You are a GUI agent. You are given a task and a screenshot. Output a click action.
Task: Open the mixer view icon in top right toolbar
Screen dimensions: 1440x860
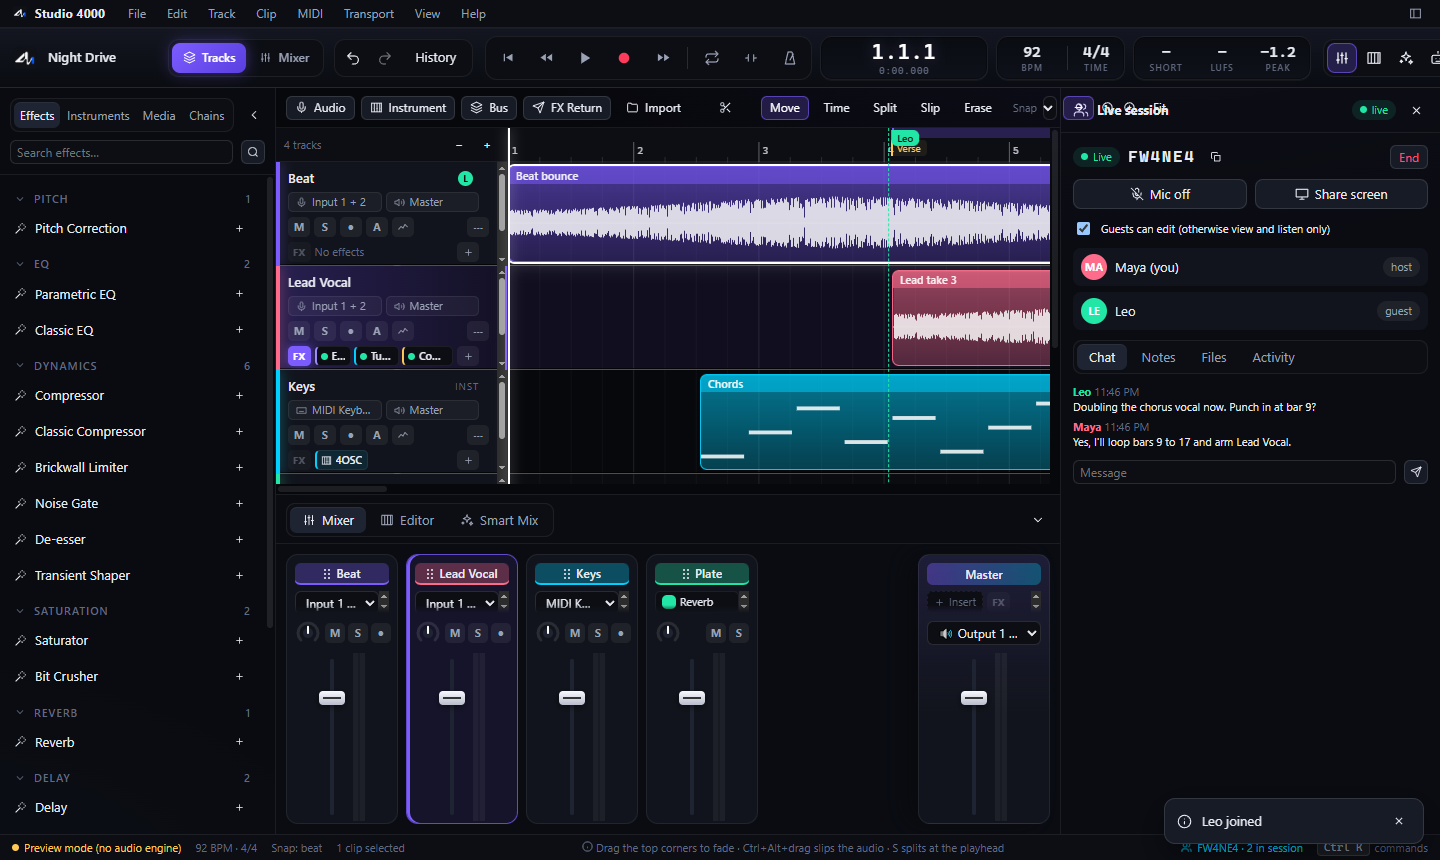pos(1342,58)
